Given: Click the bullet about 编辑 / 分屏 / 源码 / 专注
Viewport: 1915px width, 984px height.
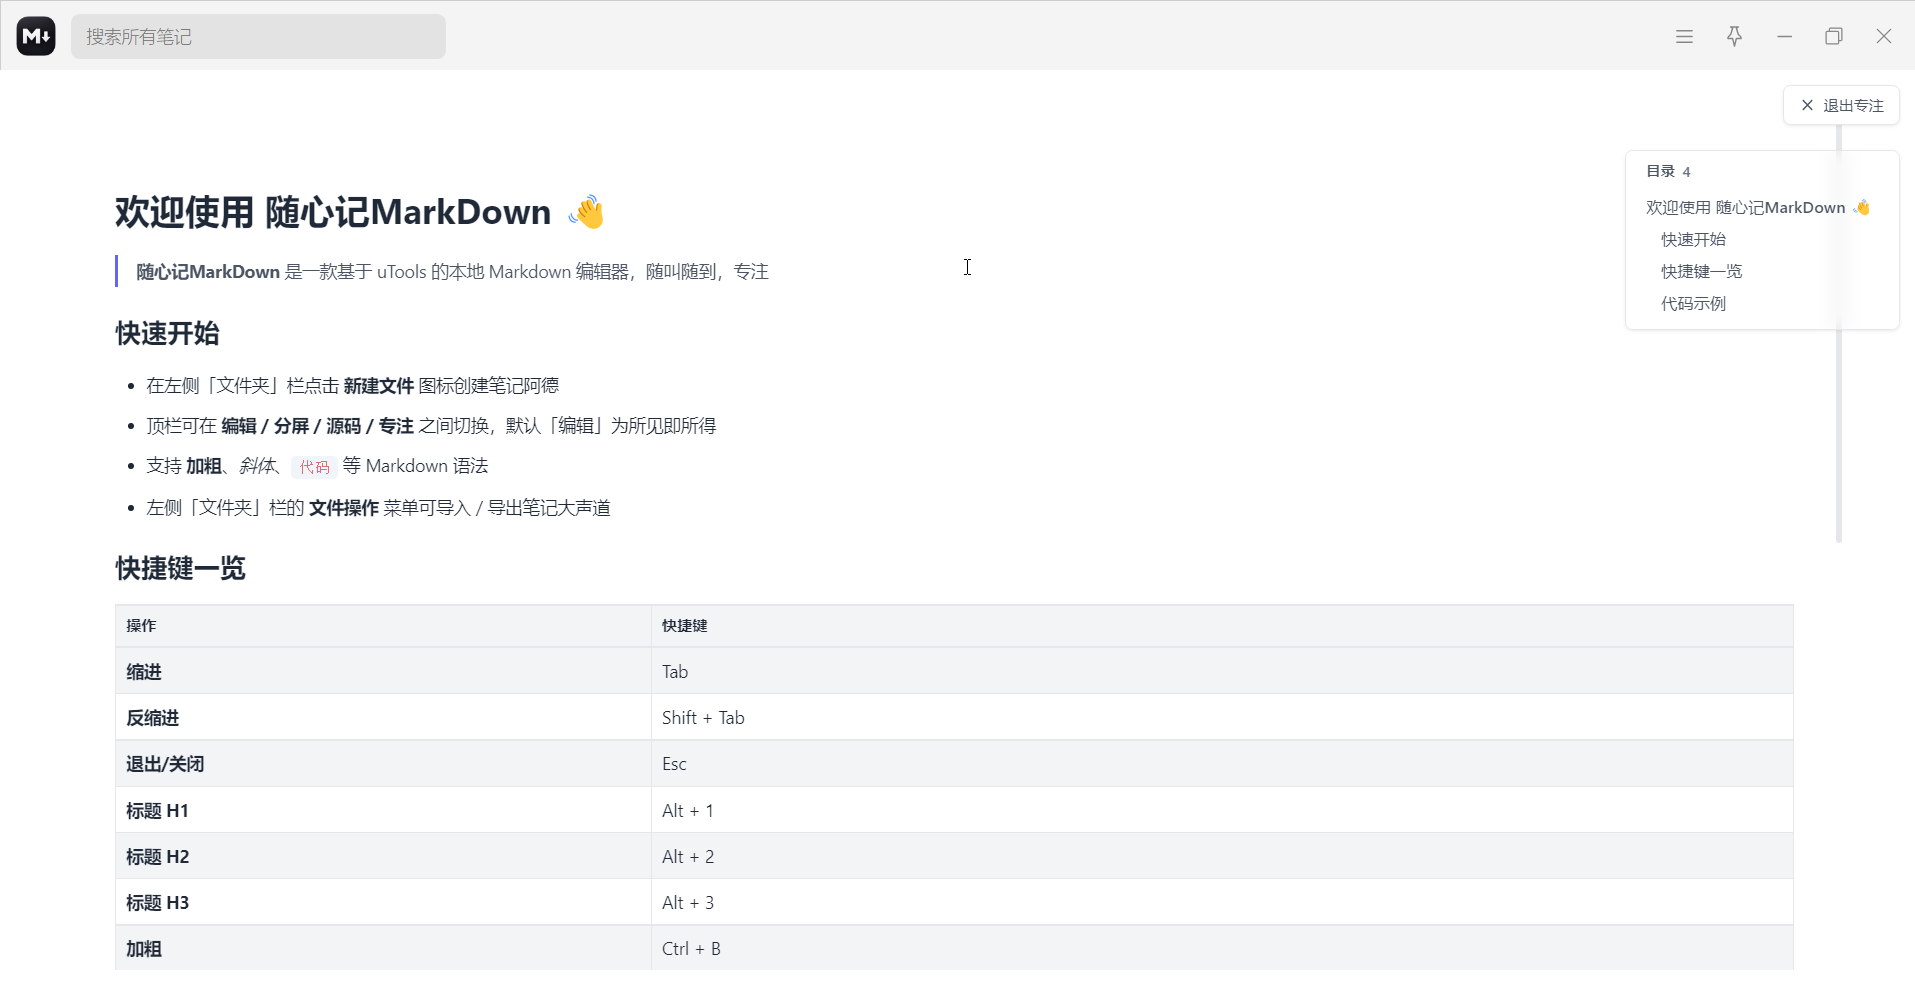Looking at the screenshot, I should coord(431,425).
